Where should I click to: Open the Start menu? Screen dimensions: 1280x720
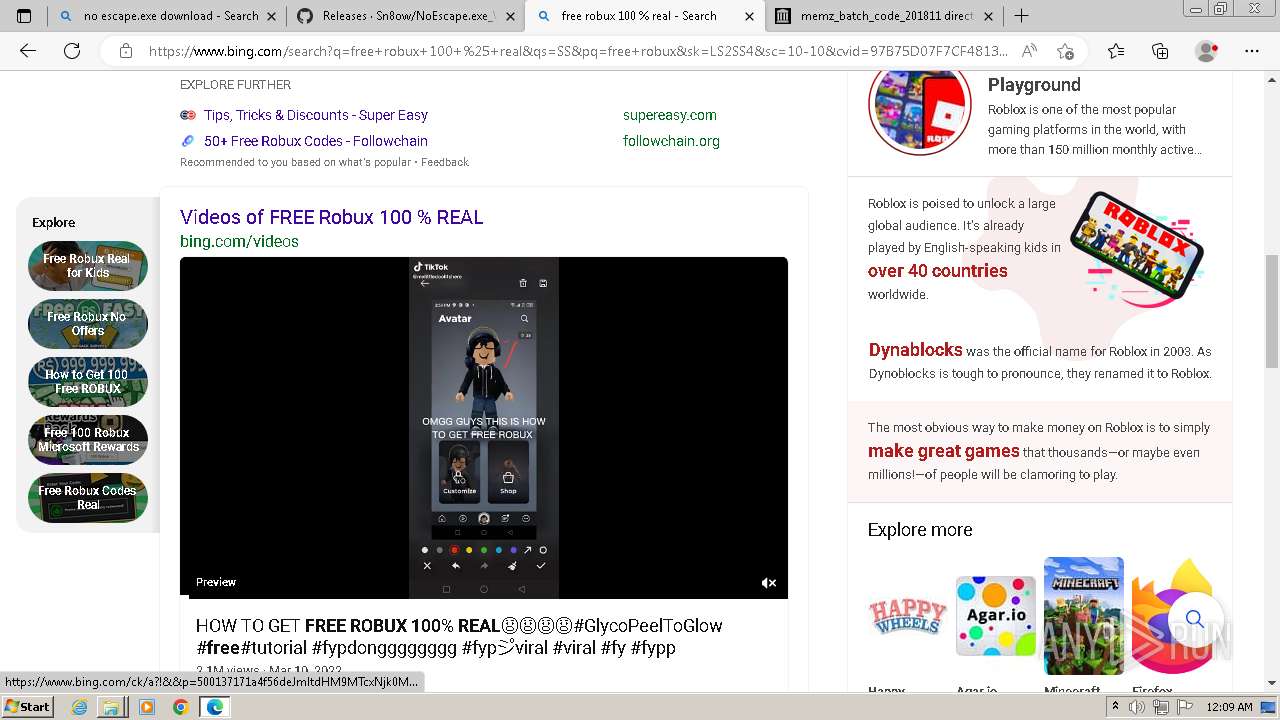27,707
